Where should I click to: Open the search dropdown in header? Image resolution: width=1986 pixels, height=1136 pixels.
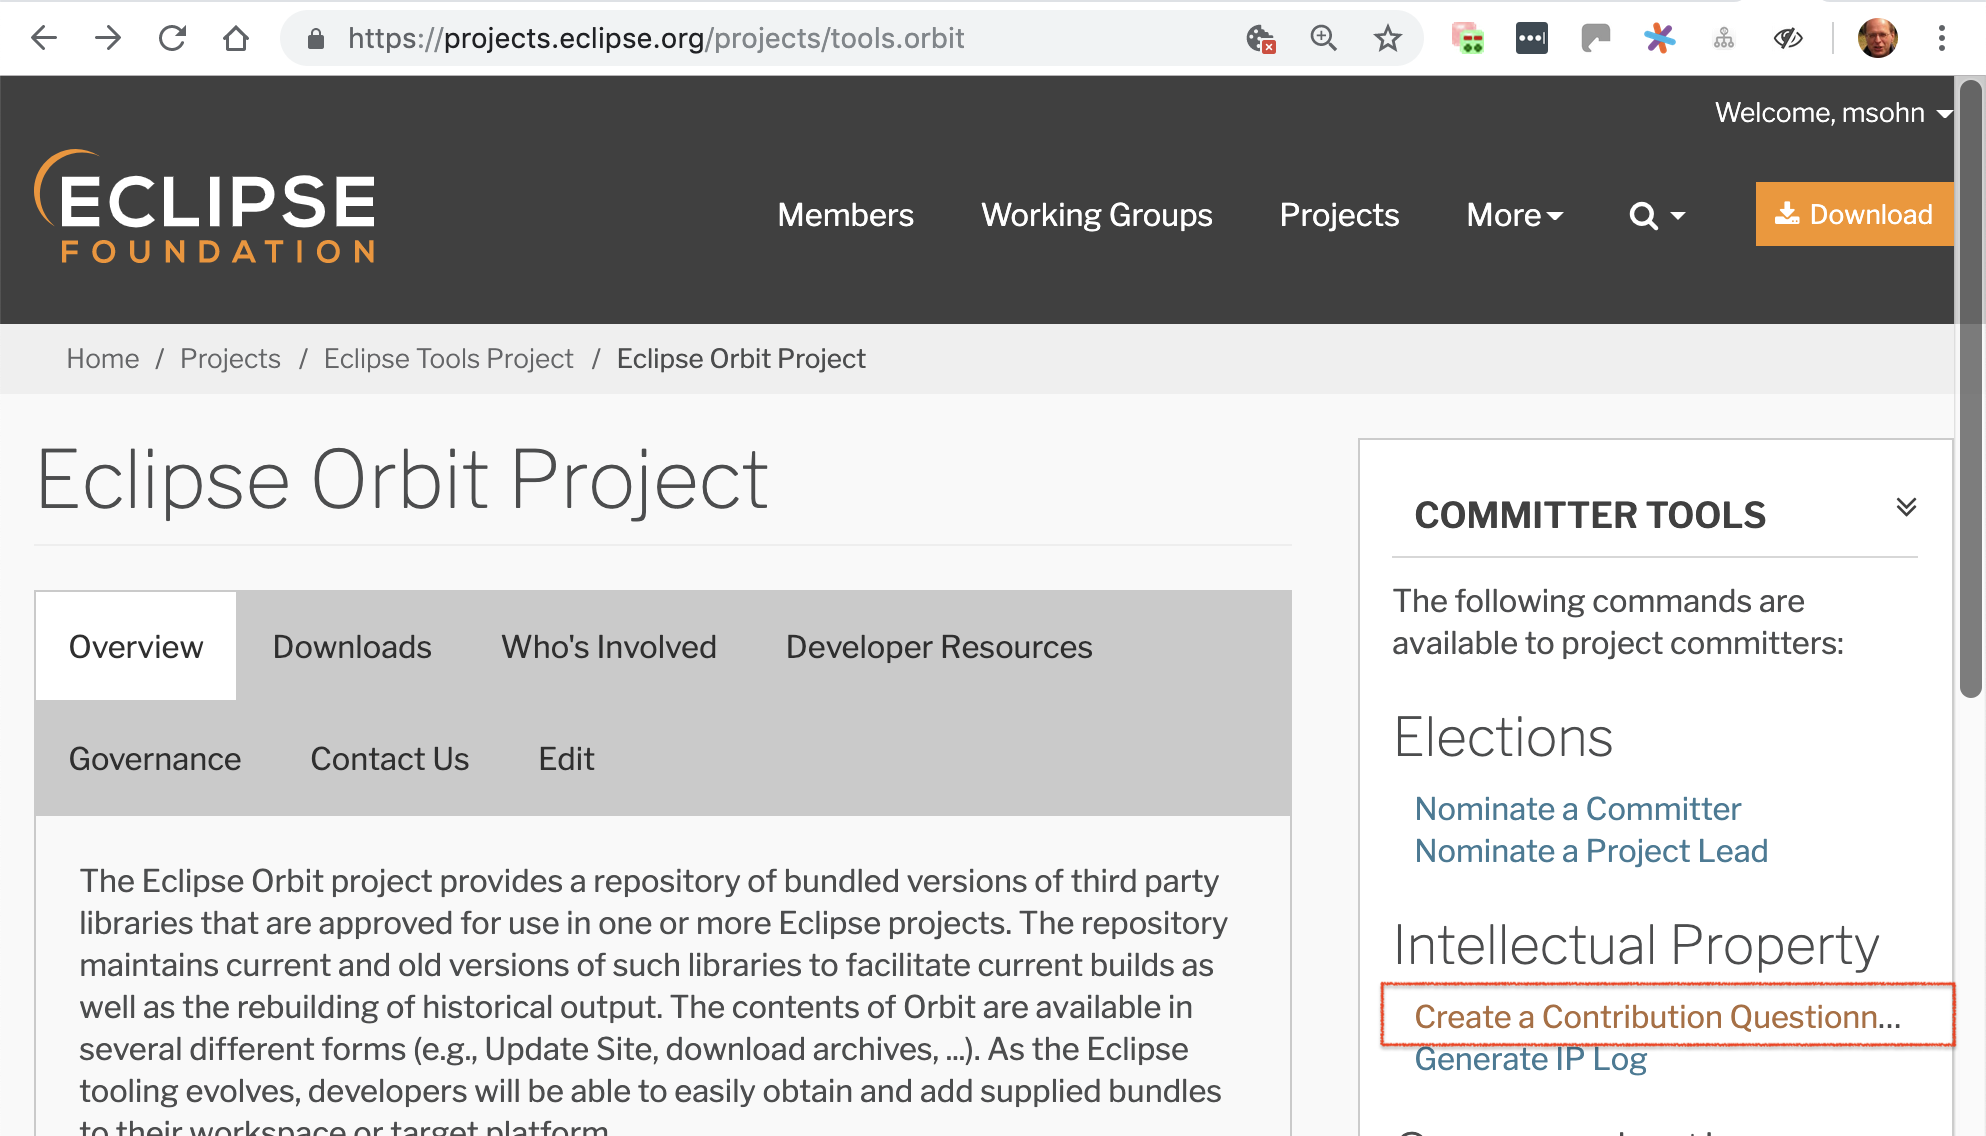[x=1656, y=215]
